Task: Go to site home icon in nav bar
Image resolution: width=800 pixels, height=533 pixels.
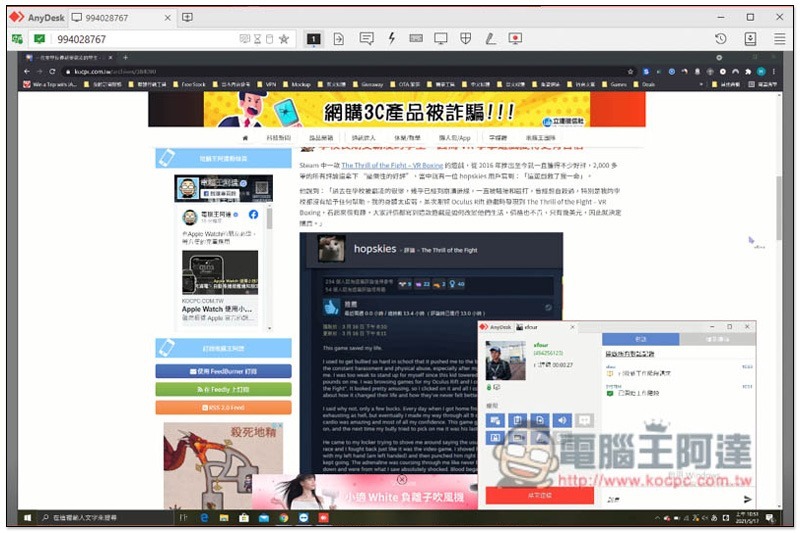Action: click(x=245, y=138)
